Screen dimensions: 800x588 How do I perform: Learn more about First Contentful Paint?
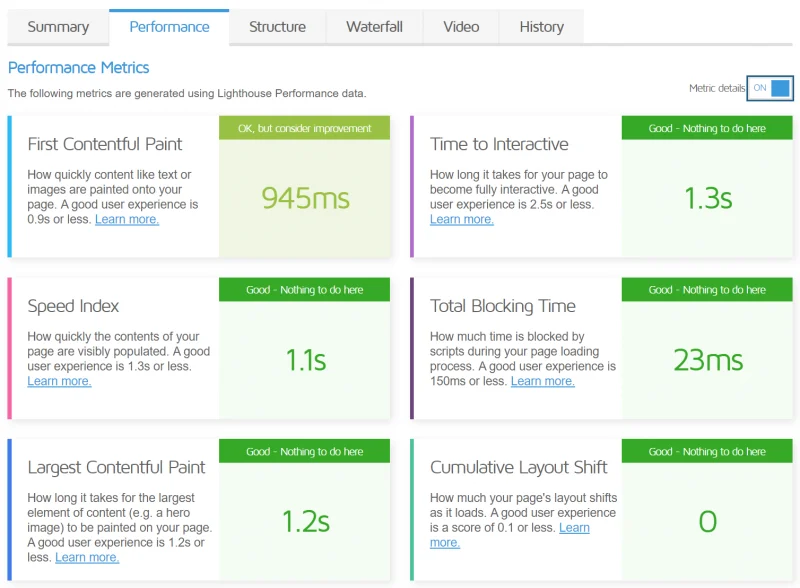(126, 219)
